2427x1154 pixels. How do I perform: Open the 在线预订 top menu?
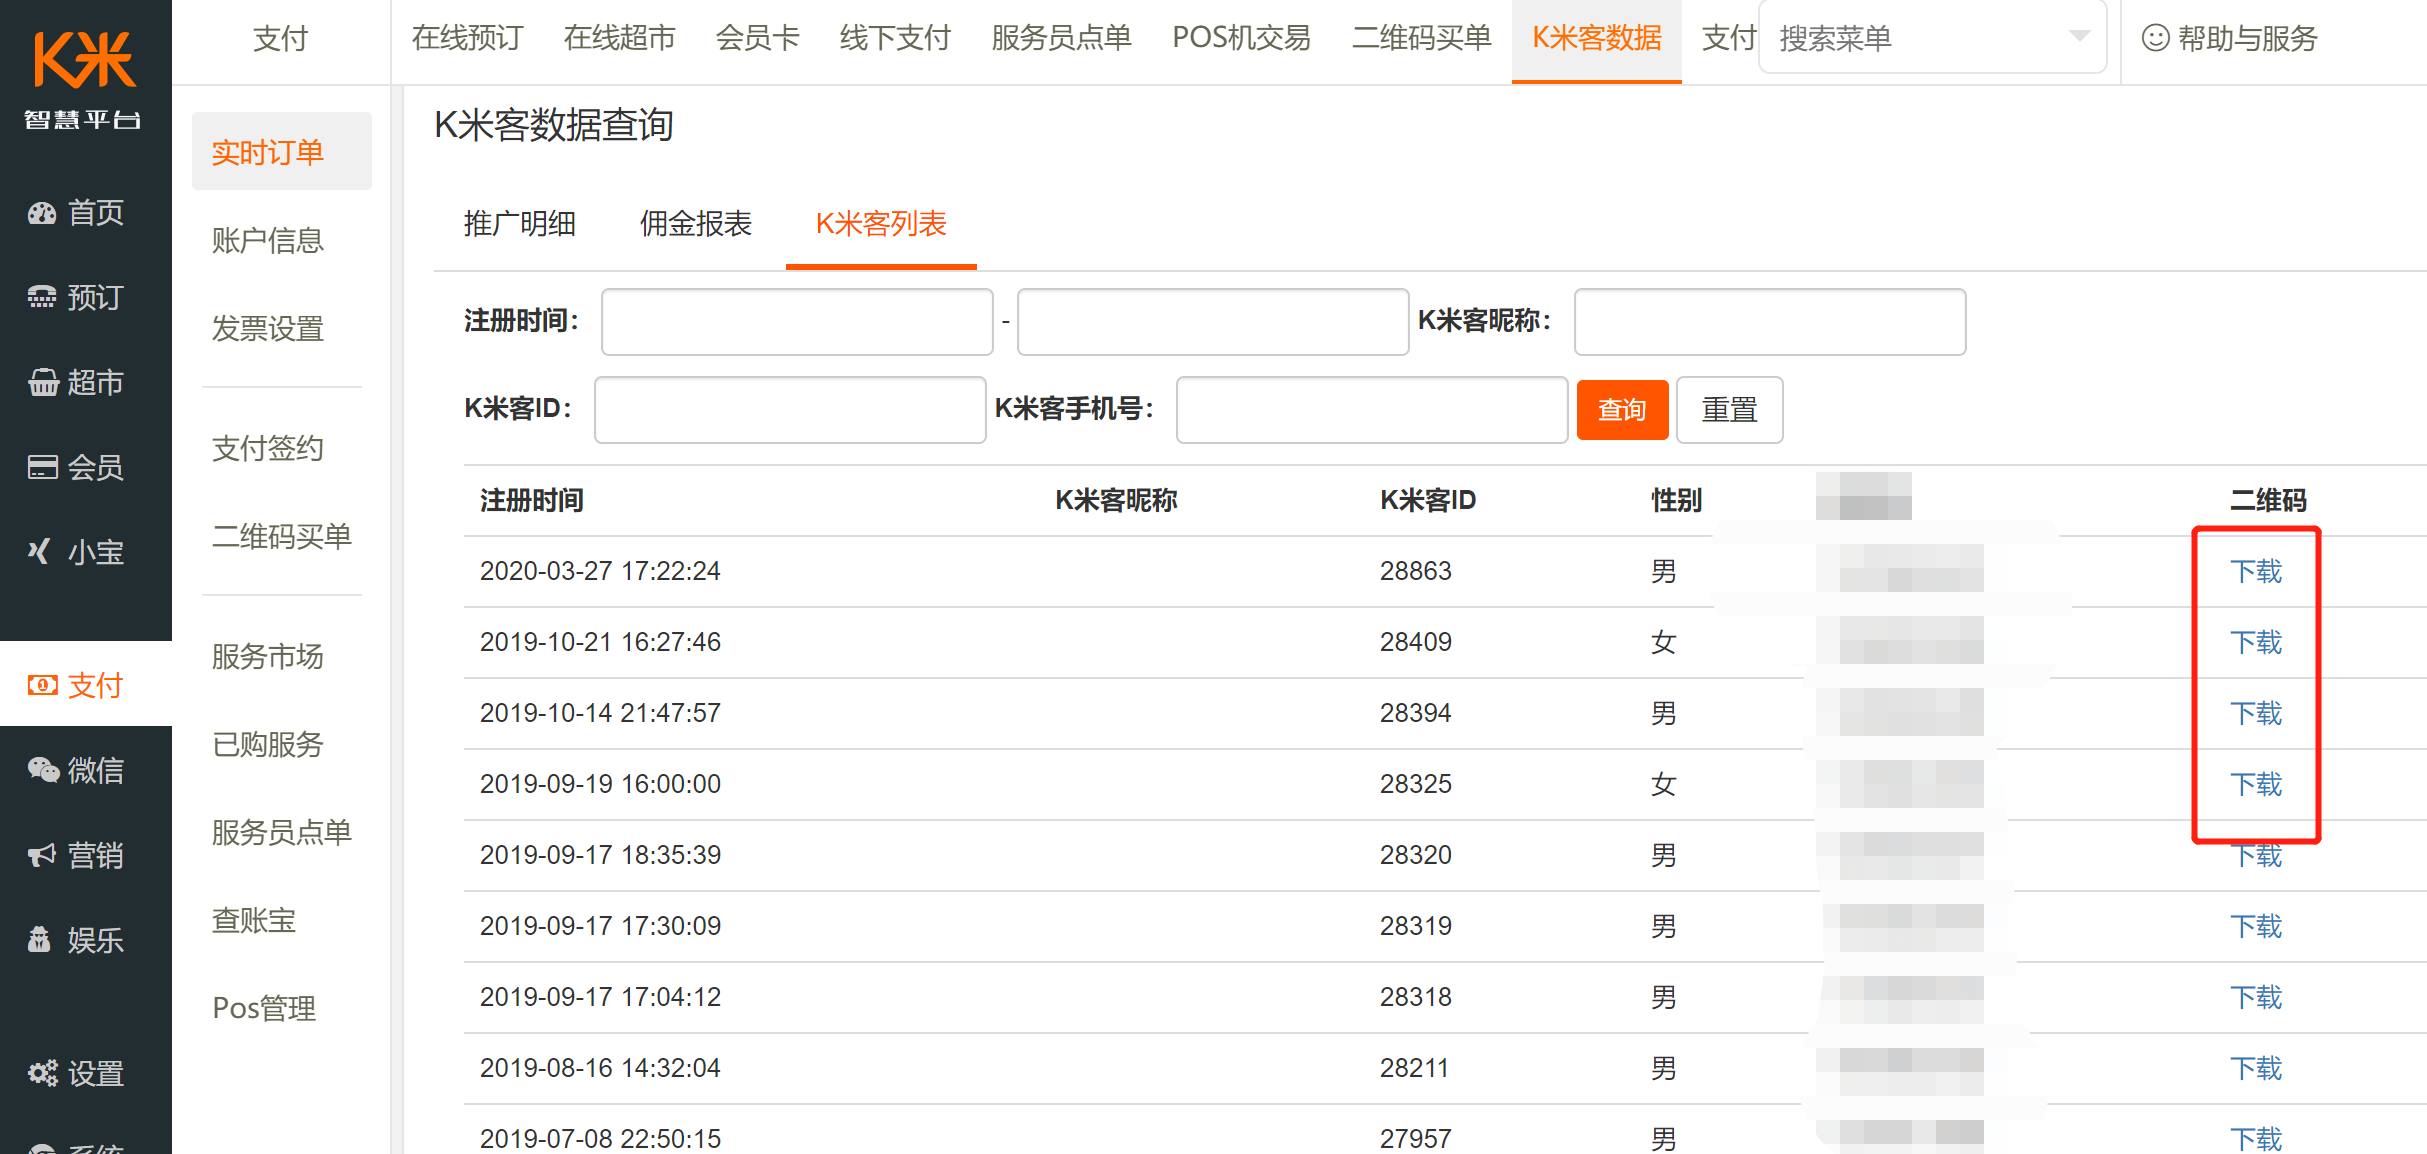[467, 38]
